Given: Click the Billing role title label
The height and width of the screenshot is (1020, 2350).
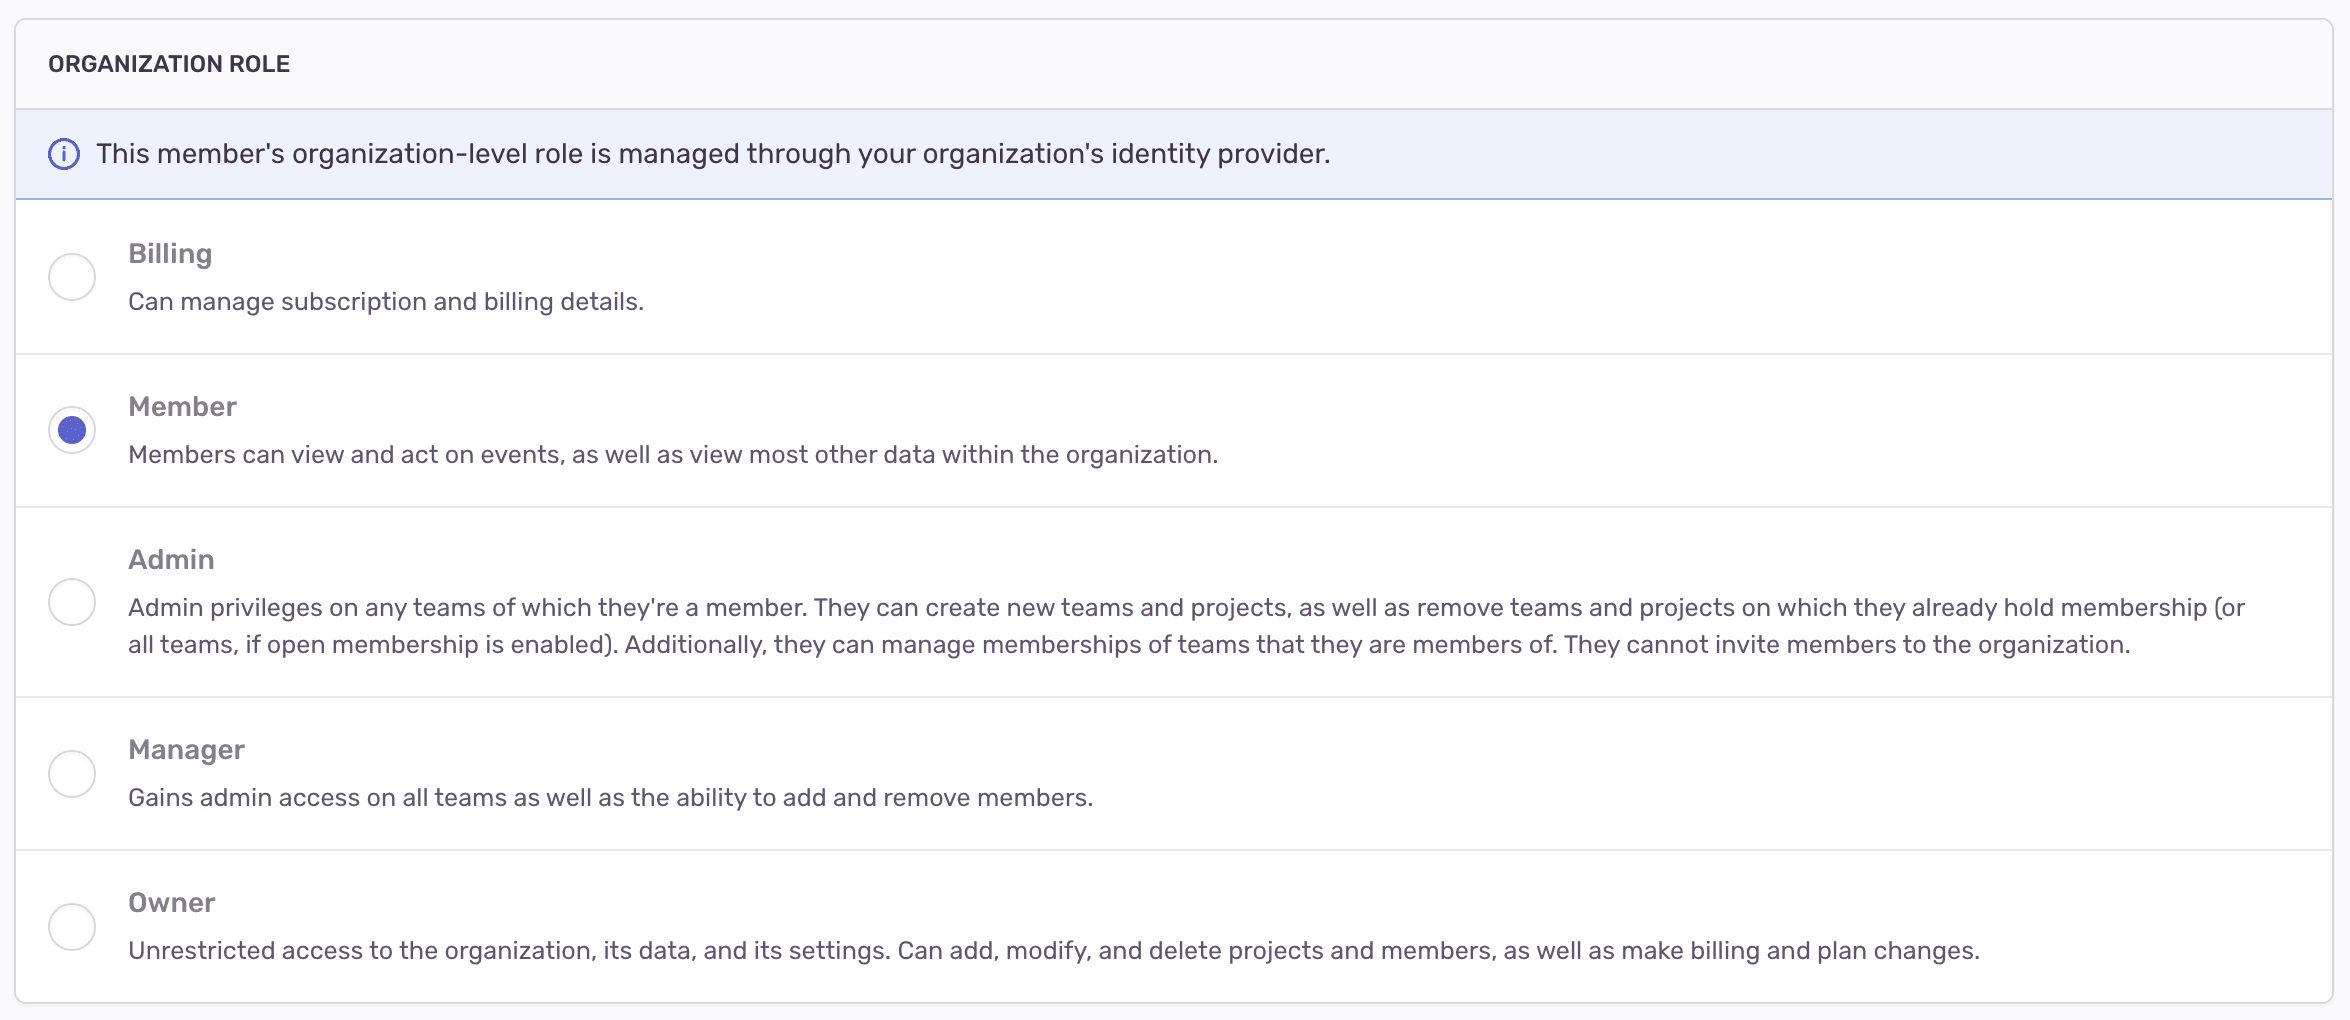Looking at the screenshot, I should tap(169, 253).
